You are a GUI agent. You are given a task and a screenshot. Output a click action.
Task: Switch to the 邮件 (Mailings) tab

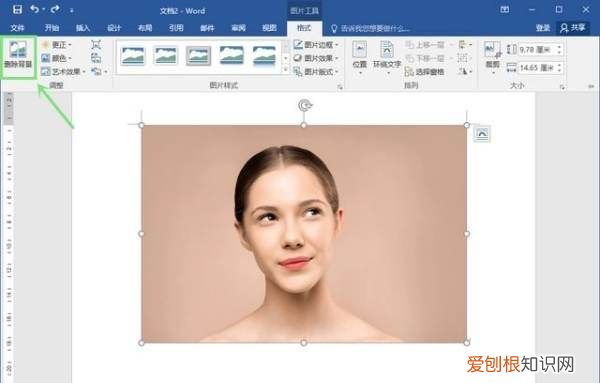(x=207, y=28)
